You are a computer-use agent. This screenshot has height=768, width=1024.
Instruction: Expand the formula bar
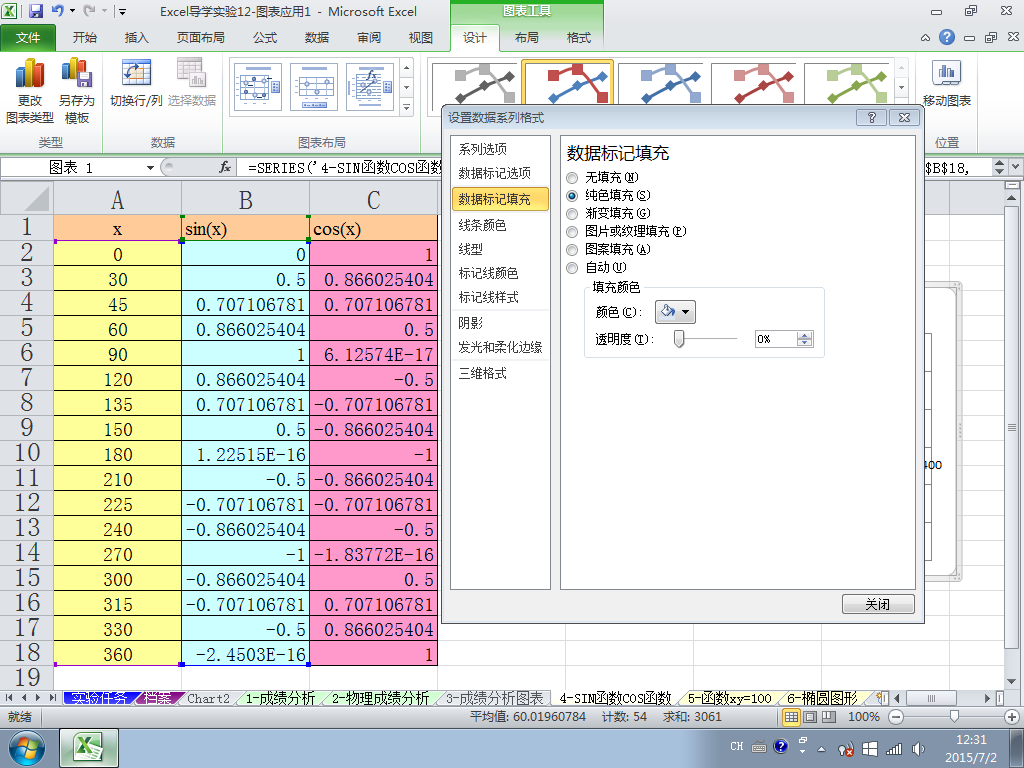click(x=1016, y=167)
